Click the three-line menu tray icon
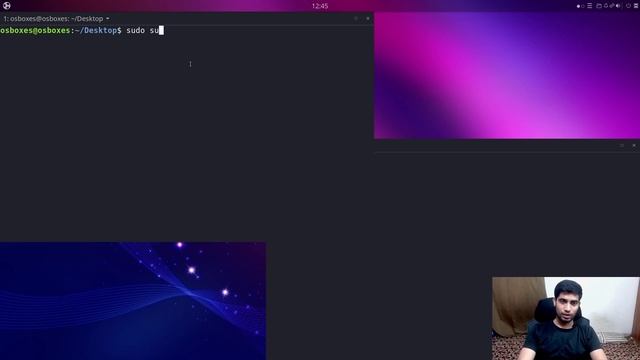640x360 pixels. 589,6
